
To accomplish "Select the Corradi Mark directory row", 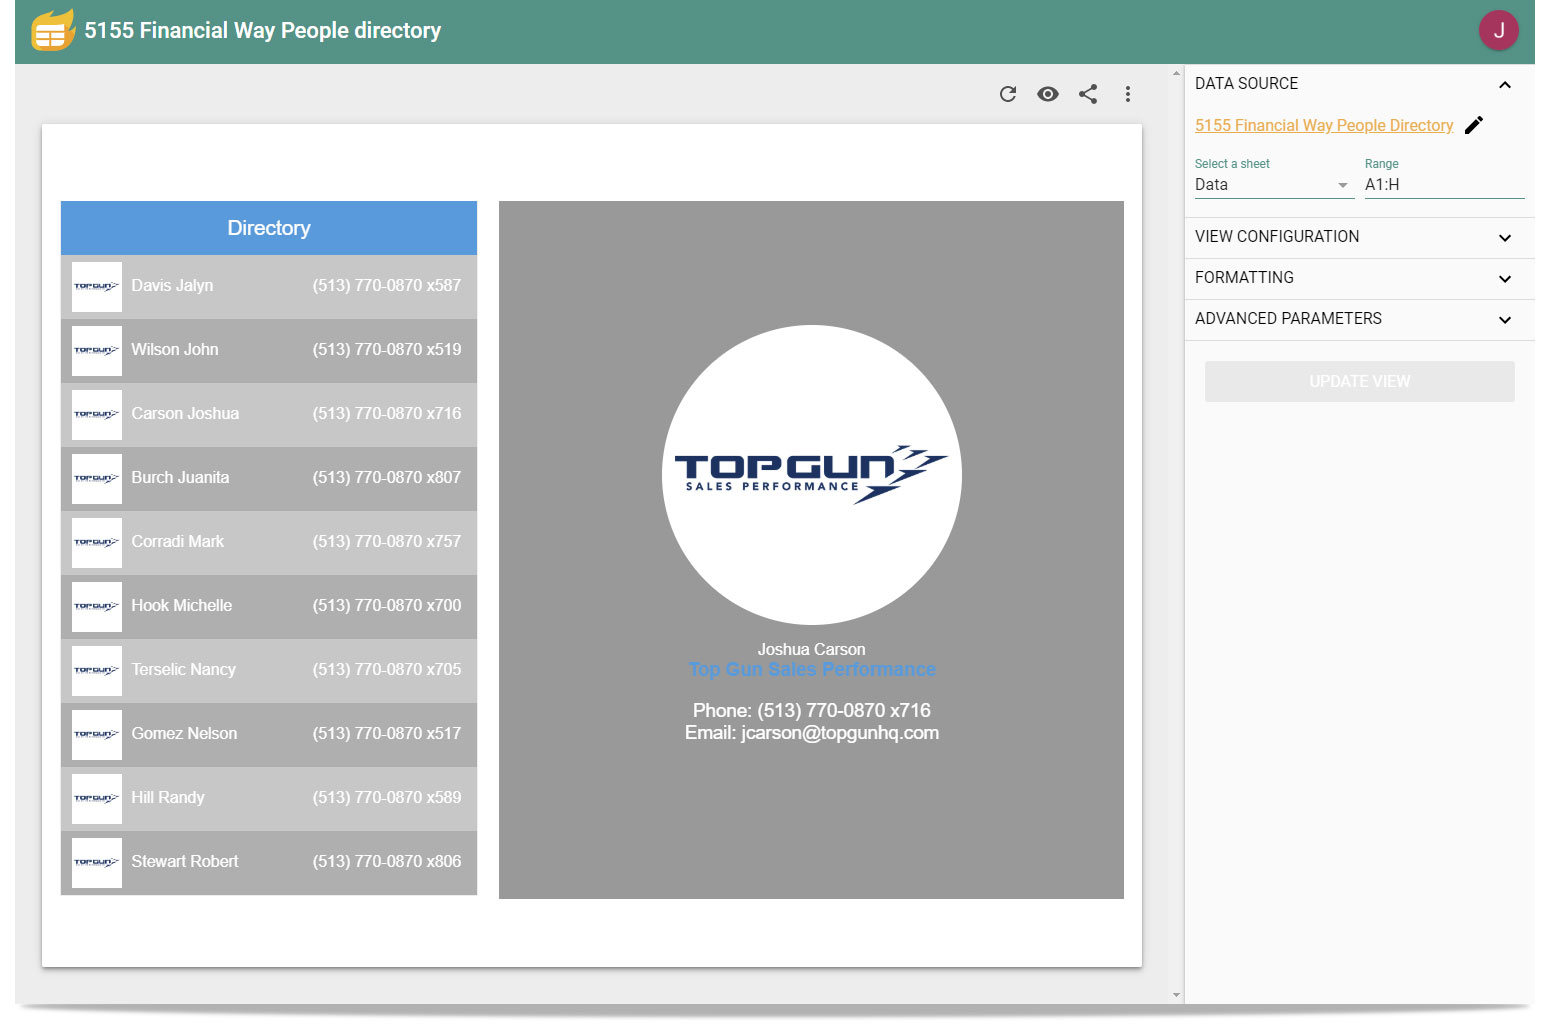I will (x=269, y=543).
